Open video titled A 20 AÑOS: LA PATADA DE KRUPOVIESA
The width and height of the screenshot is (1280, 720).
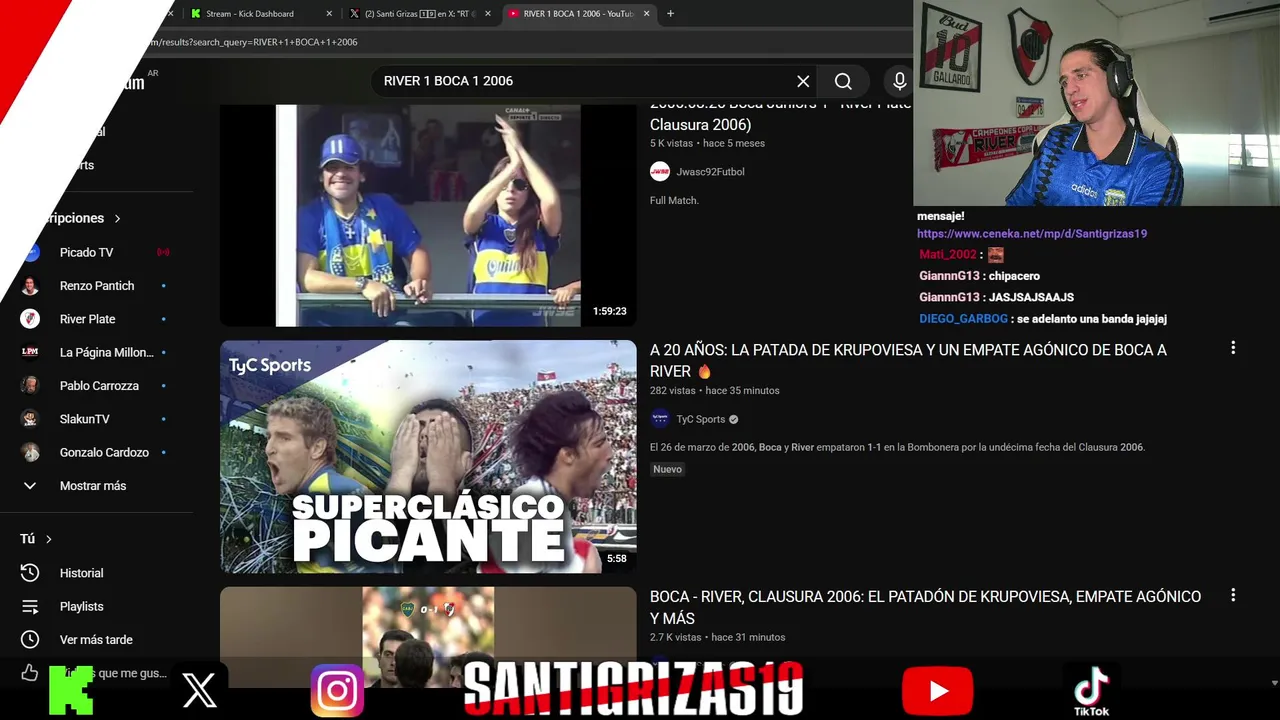(x=908, y=360)
